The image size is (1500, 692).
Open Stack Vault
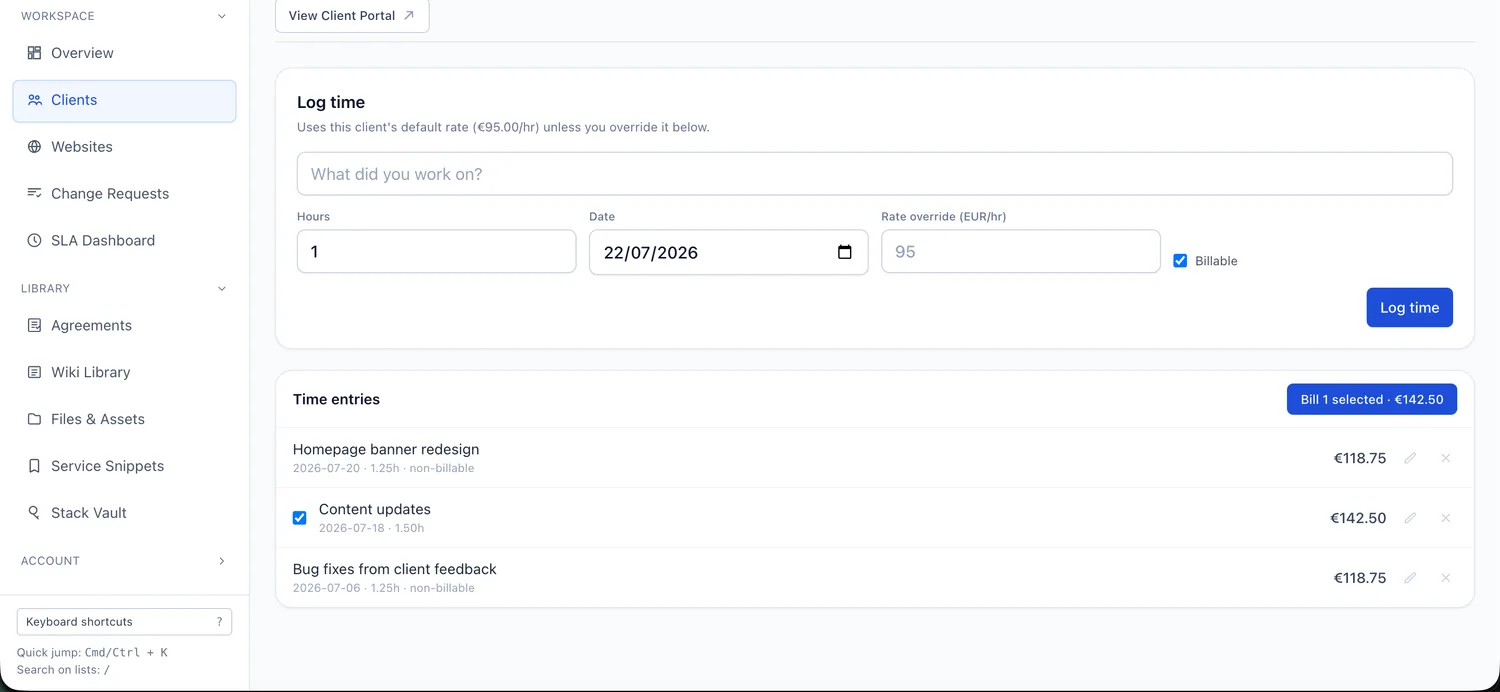[x=124, y=512]
